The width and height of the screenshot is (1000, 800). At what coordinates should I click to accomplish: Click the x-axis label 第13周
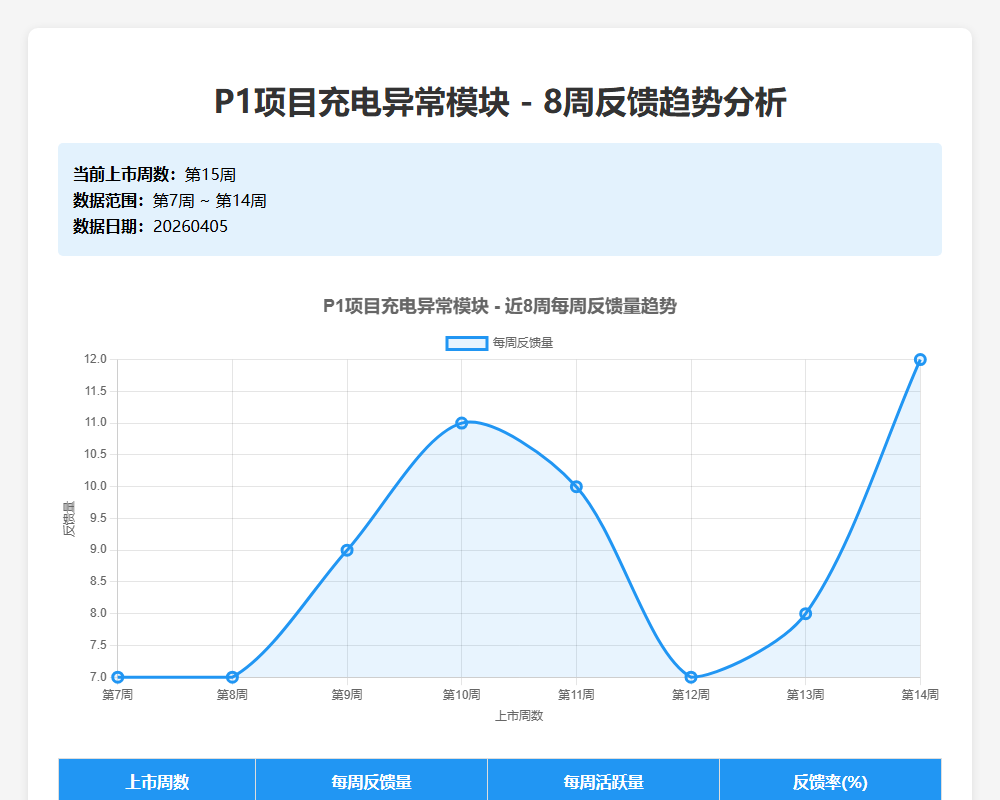[x=805, y=695]
